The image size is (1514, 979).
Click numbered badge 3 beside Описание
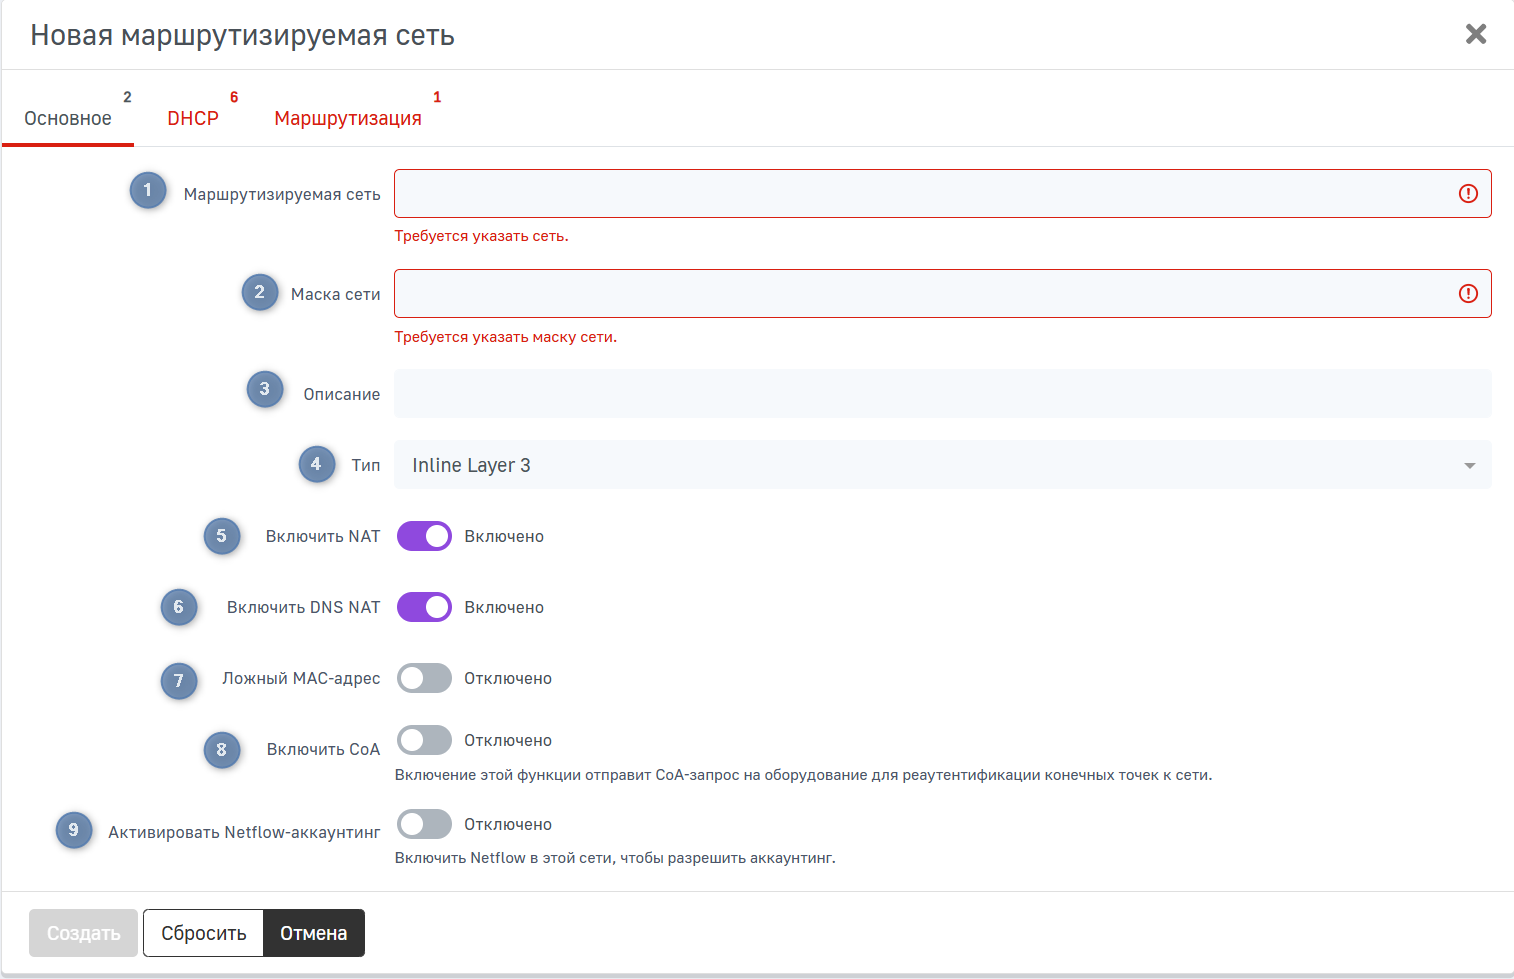[264, 389]
